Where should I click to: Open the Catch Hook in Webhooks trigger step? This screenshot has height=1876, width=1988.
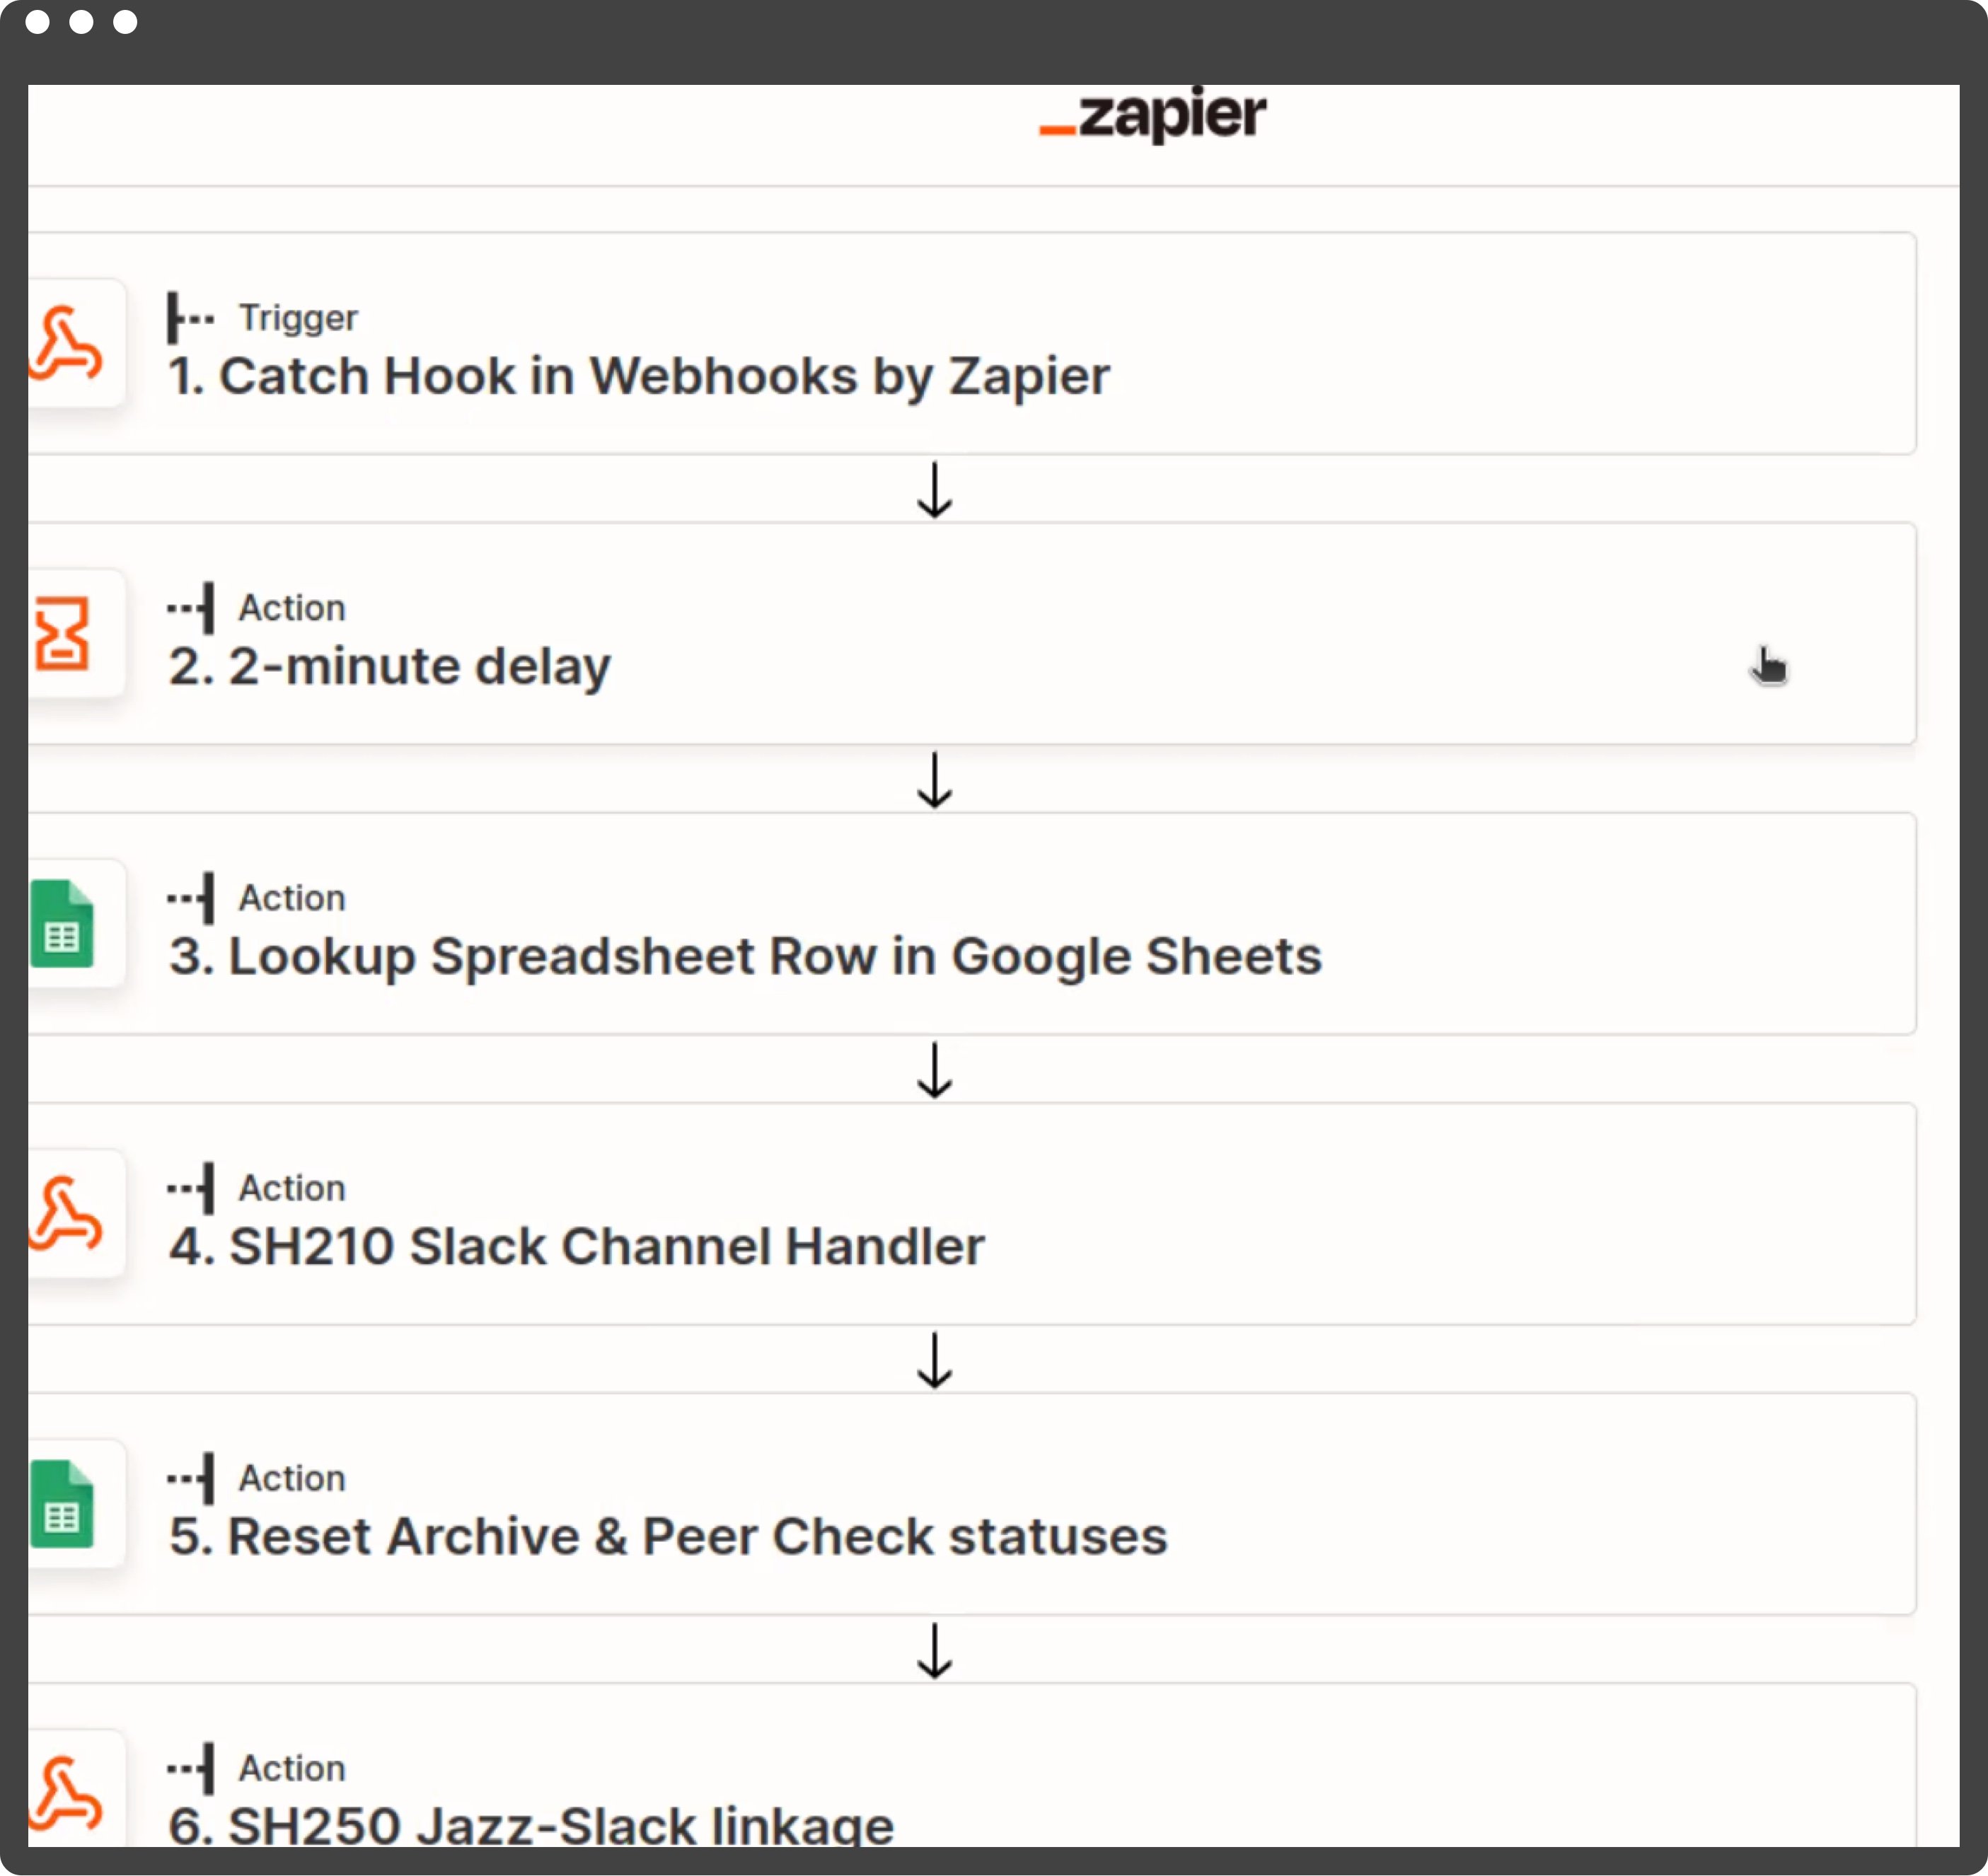639,377
